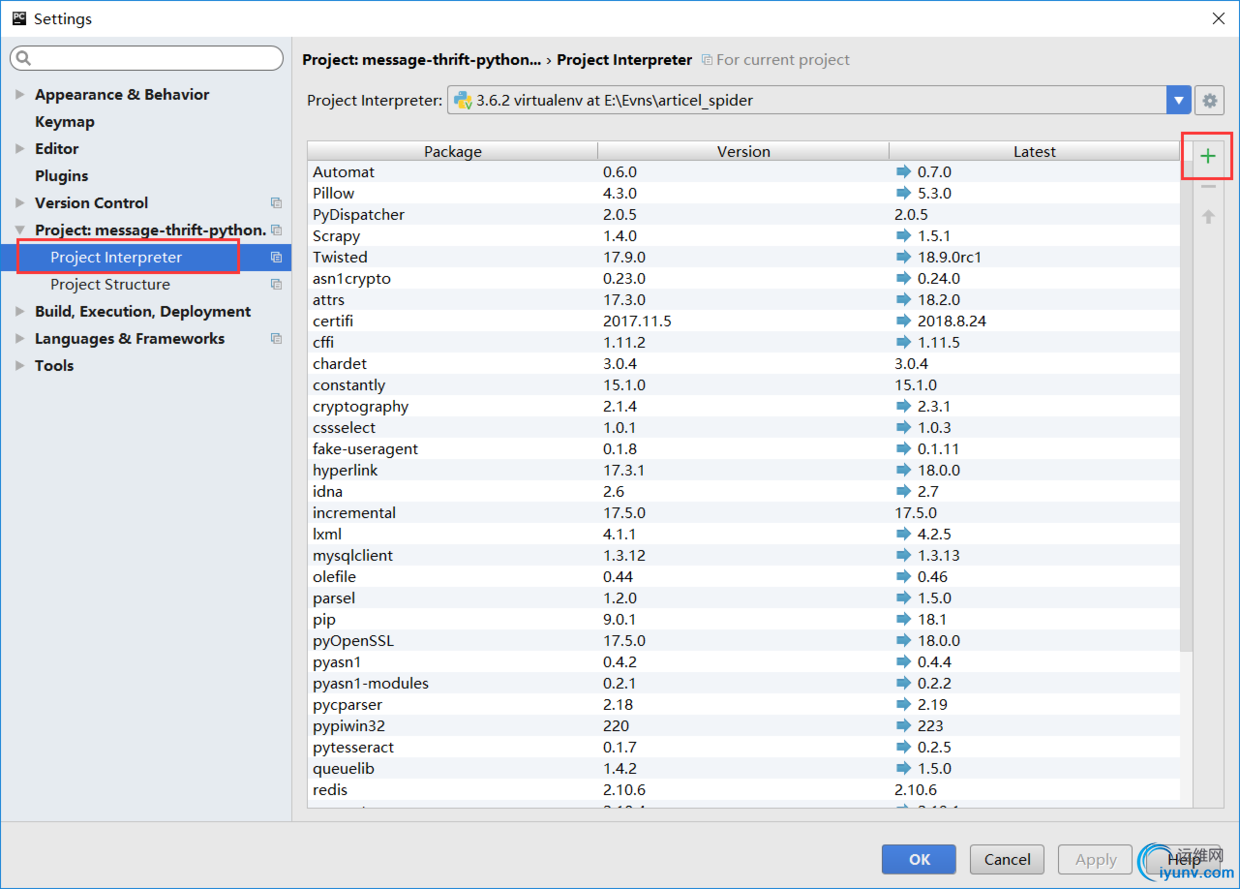Select the fake-useragent package row

[x=744, y=449]
